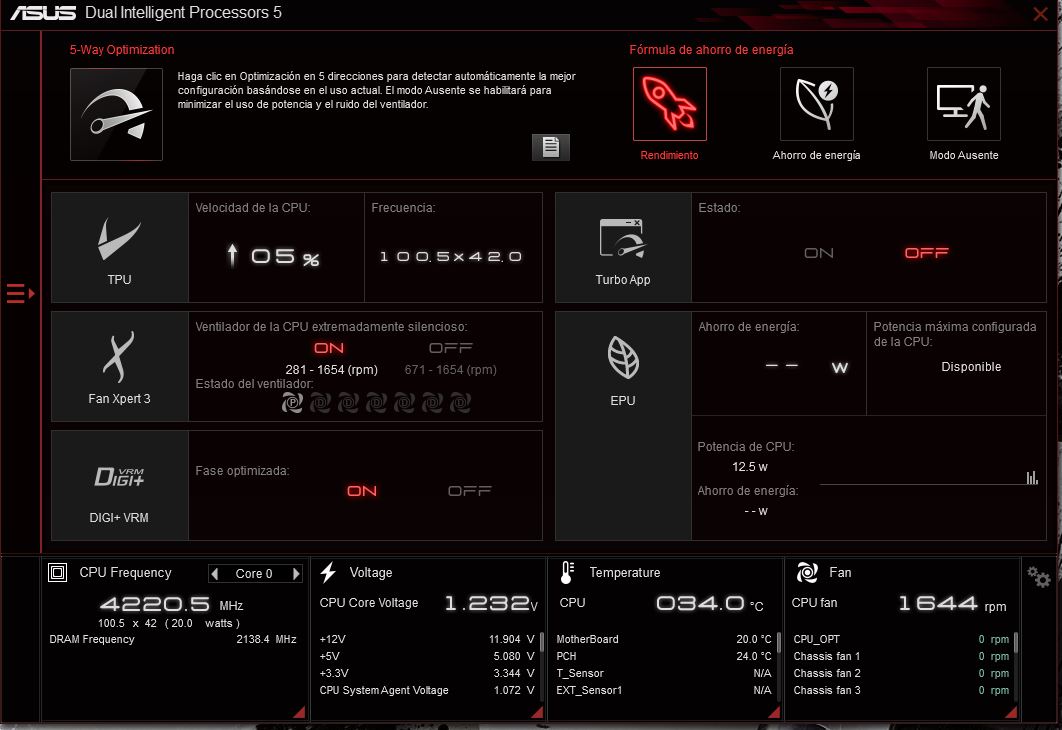Start 5-Way Optimization speedometer icon
The height and width of the screenshot is (730, 1062).
[x=116, y=114]
